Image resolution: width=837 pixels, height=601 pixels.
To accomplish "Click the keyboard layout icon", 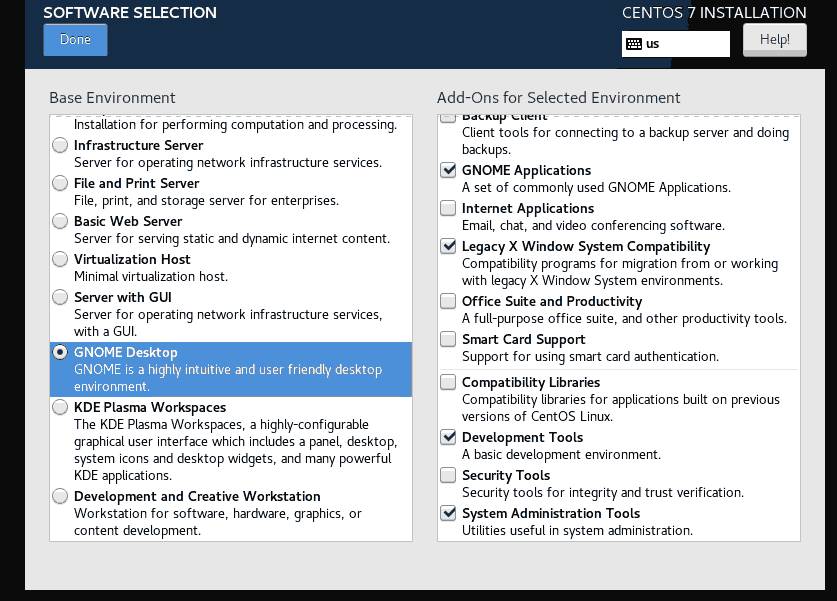I will click(x=634, y=44).
